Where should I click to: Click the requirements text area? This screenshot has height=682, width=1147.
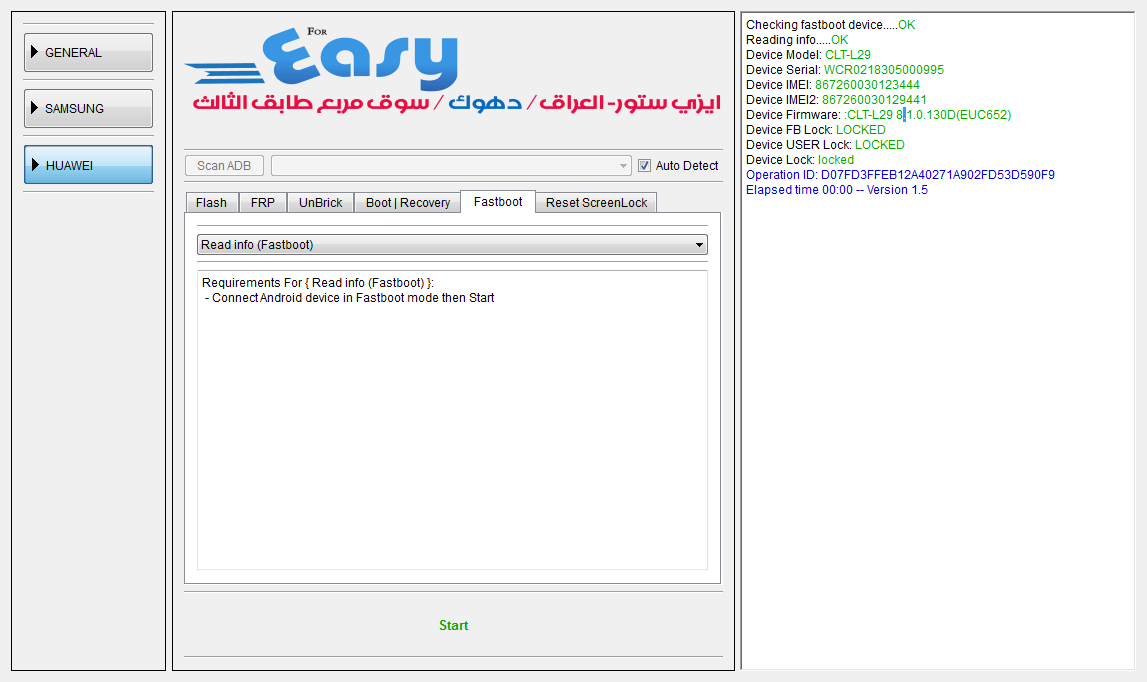click(452, 420)
